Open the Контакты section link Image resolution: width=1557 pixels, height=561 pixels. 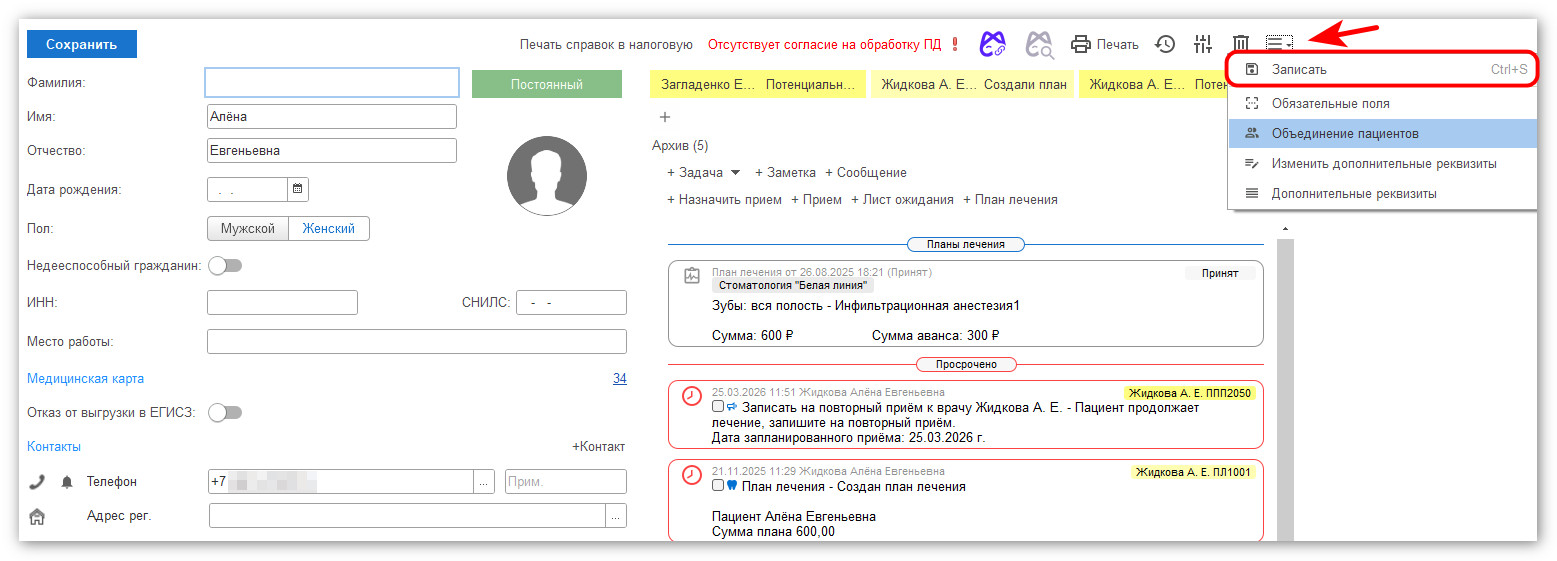click(54, 447)
